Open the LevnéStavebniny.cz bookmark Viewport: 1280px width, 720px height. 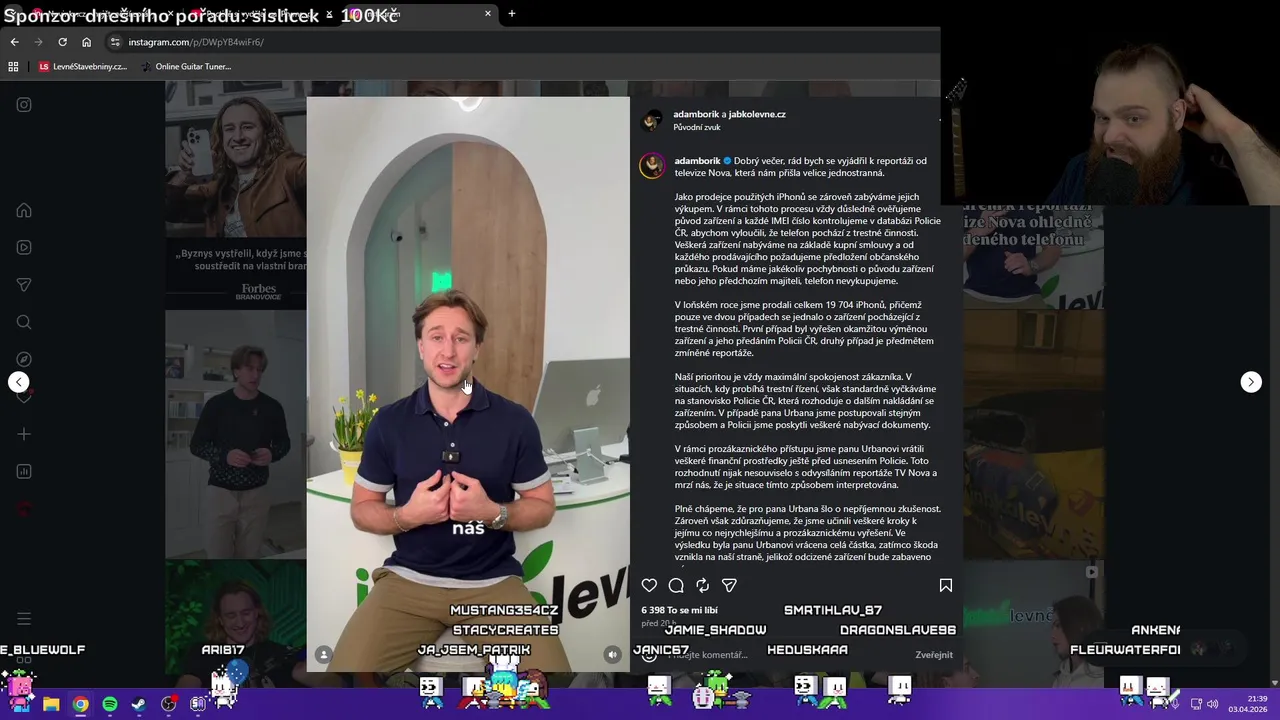pos(82,67)
